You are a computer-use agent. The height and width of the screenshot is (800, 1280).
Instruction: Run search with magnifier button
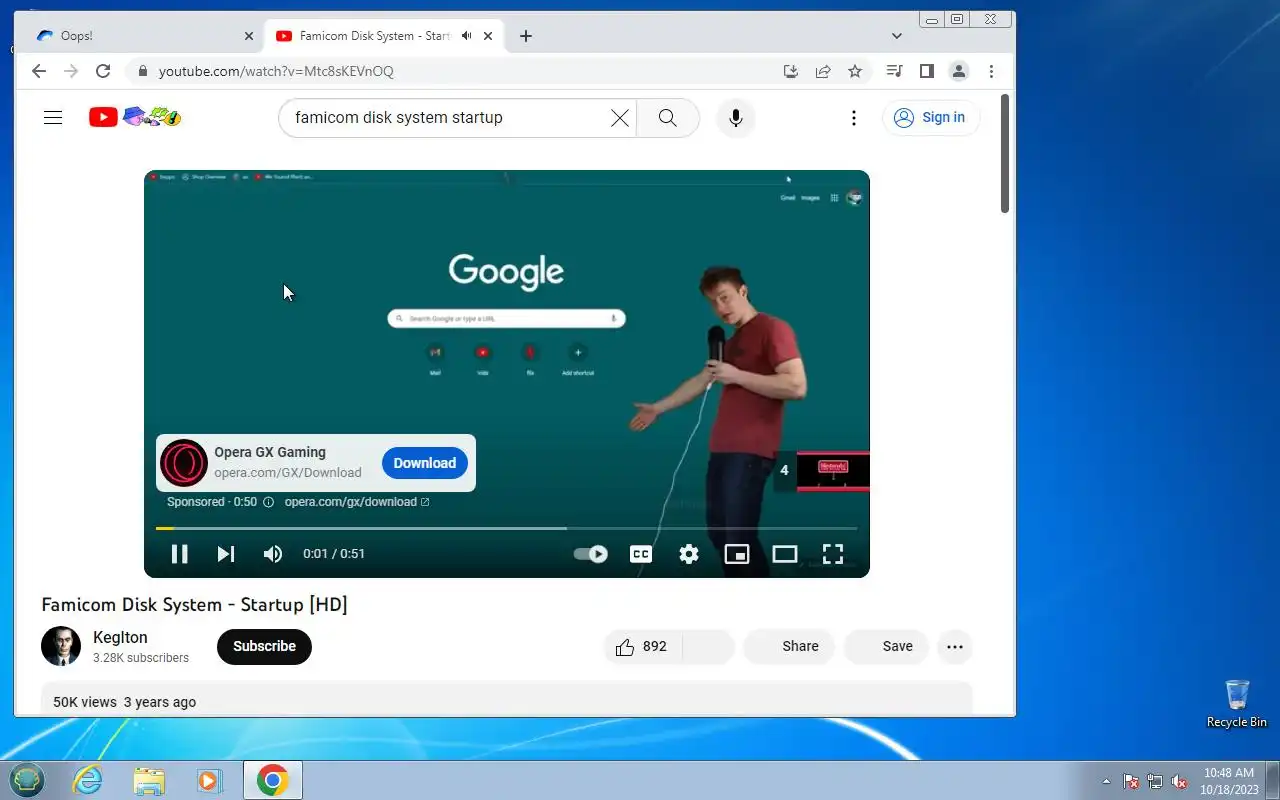tap(668, 118)
